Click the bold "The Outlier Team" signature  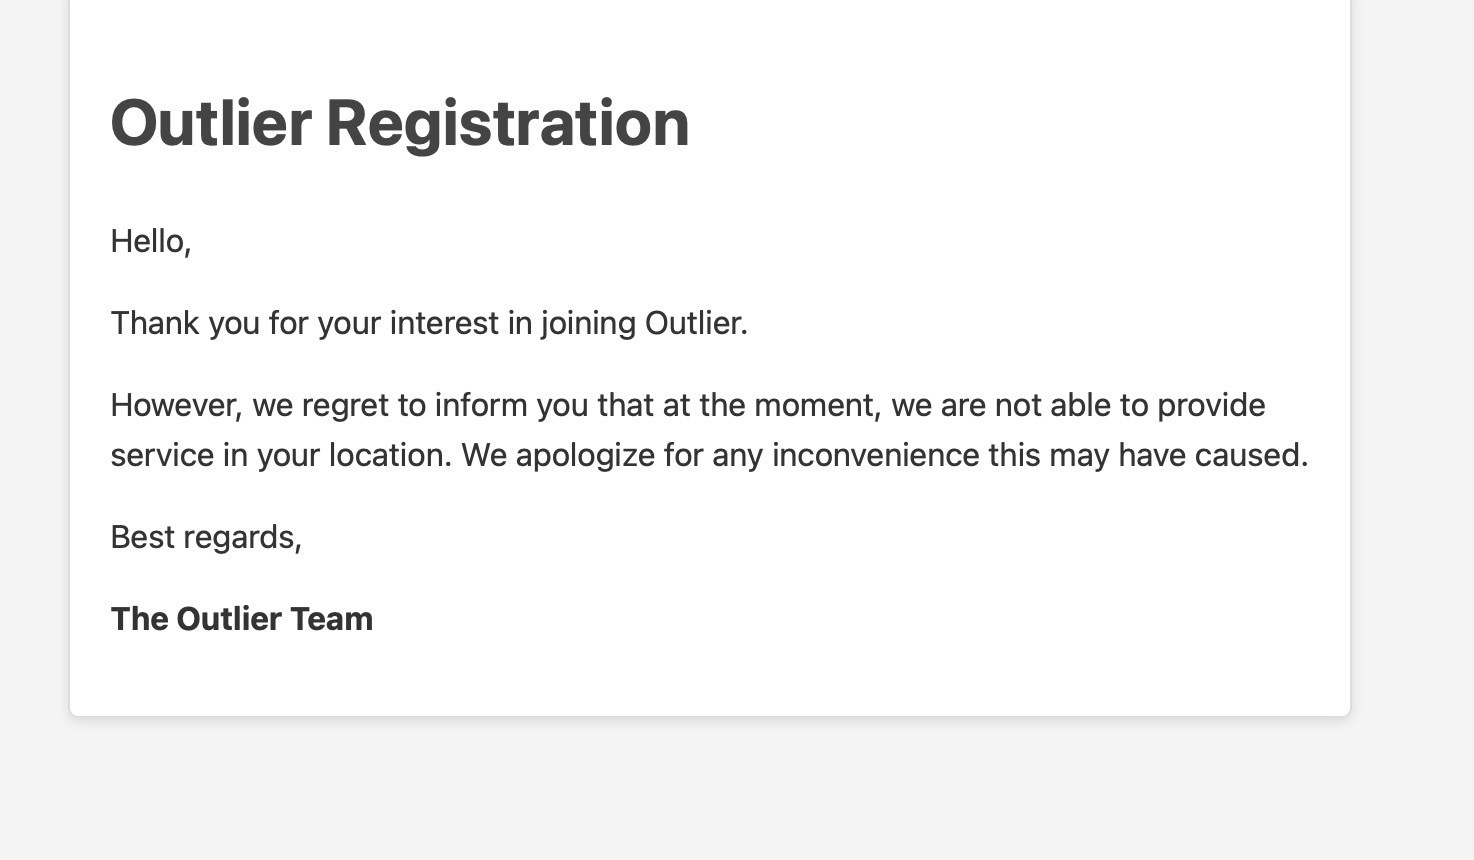tap(242, 619)
